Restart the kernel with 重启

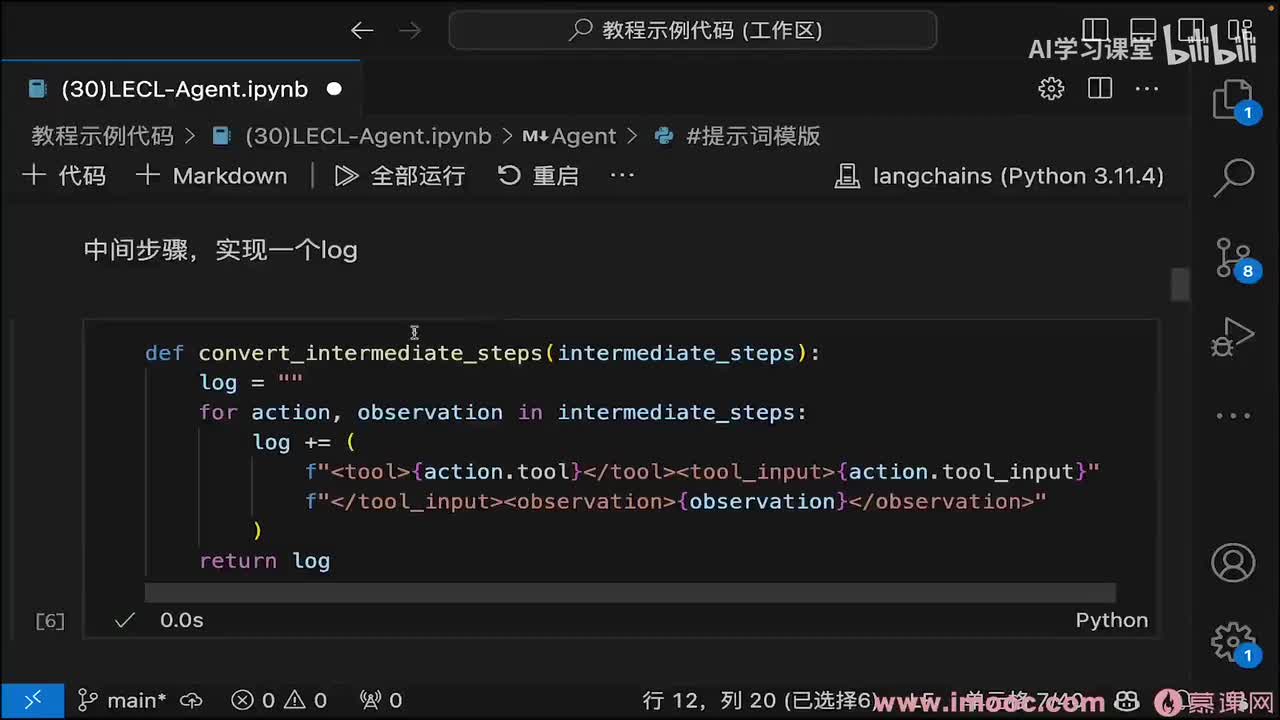(538, 176)
